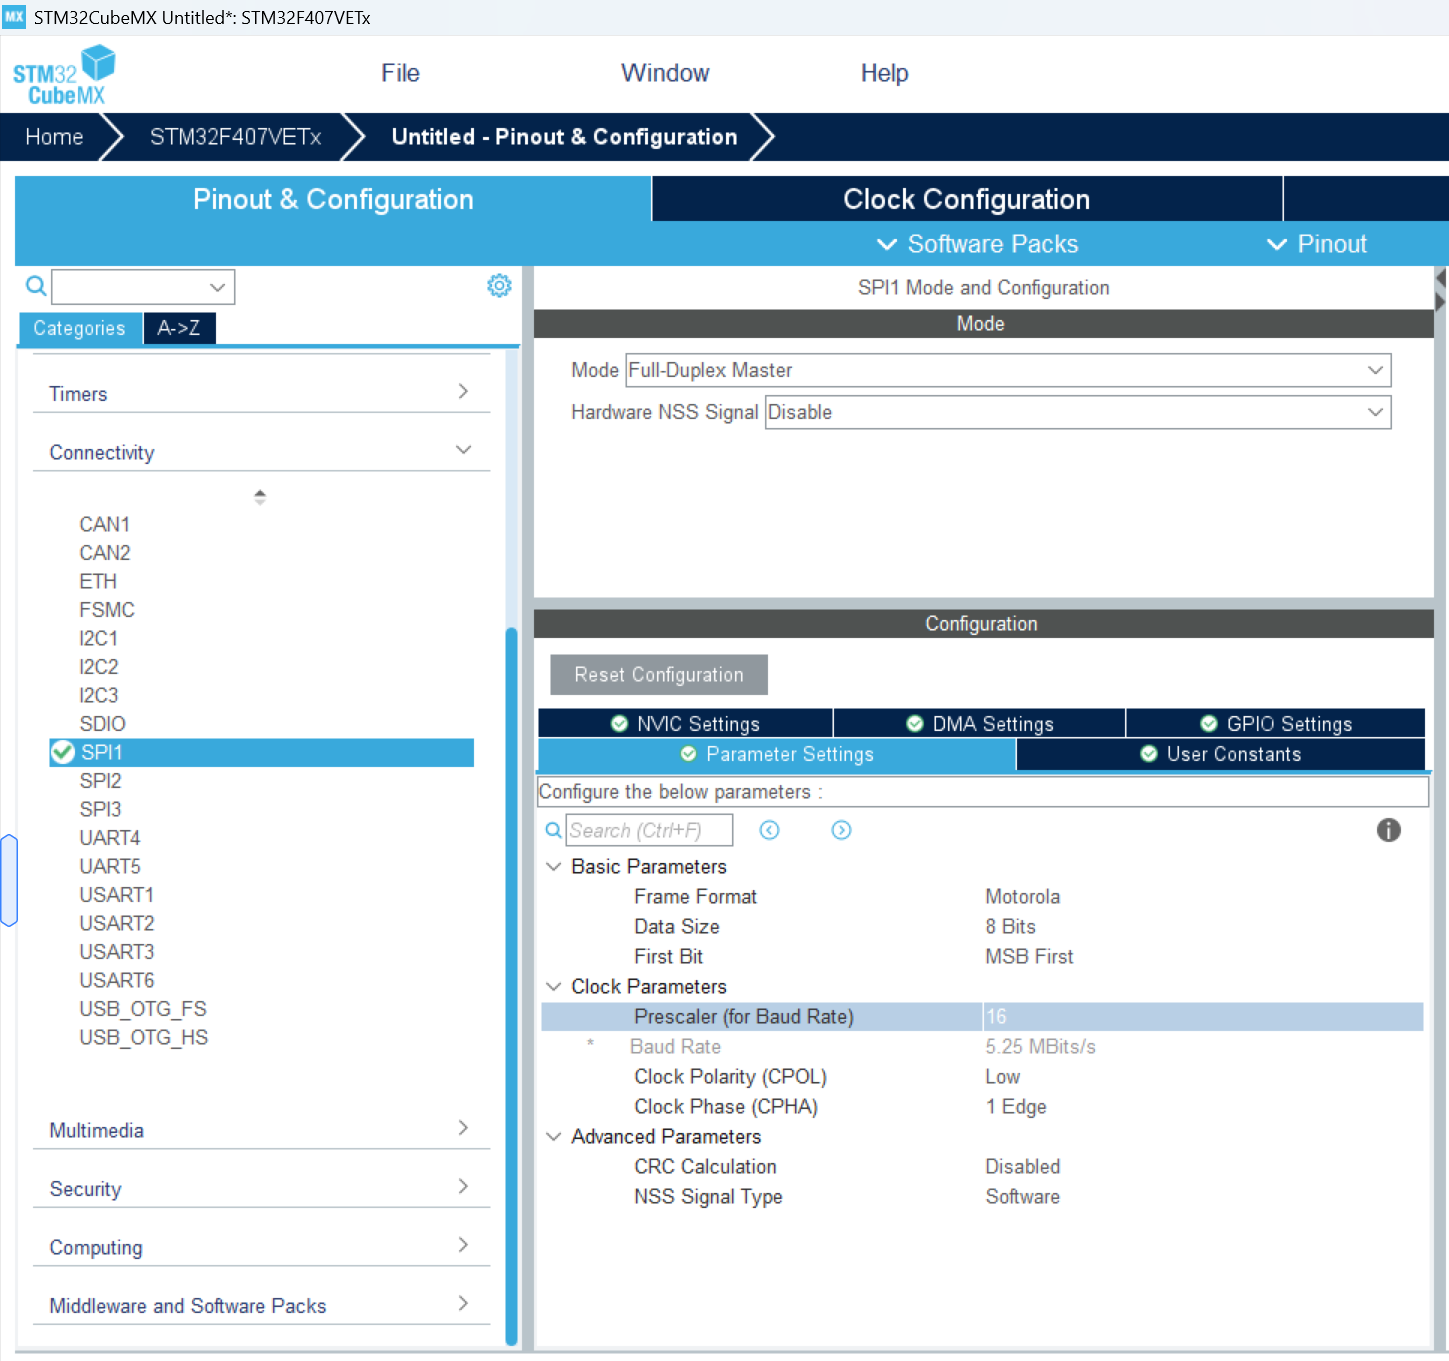Select FSMC peripheral
The height and width of the screenshot is (1361, 1449).
tap(107, 609)
